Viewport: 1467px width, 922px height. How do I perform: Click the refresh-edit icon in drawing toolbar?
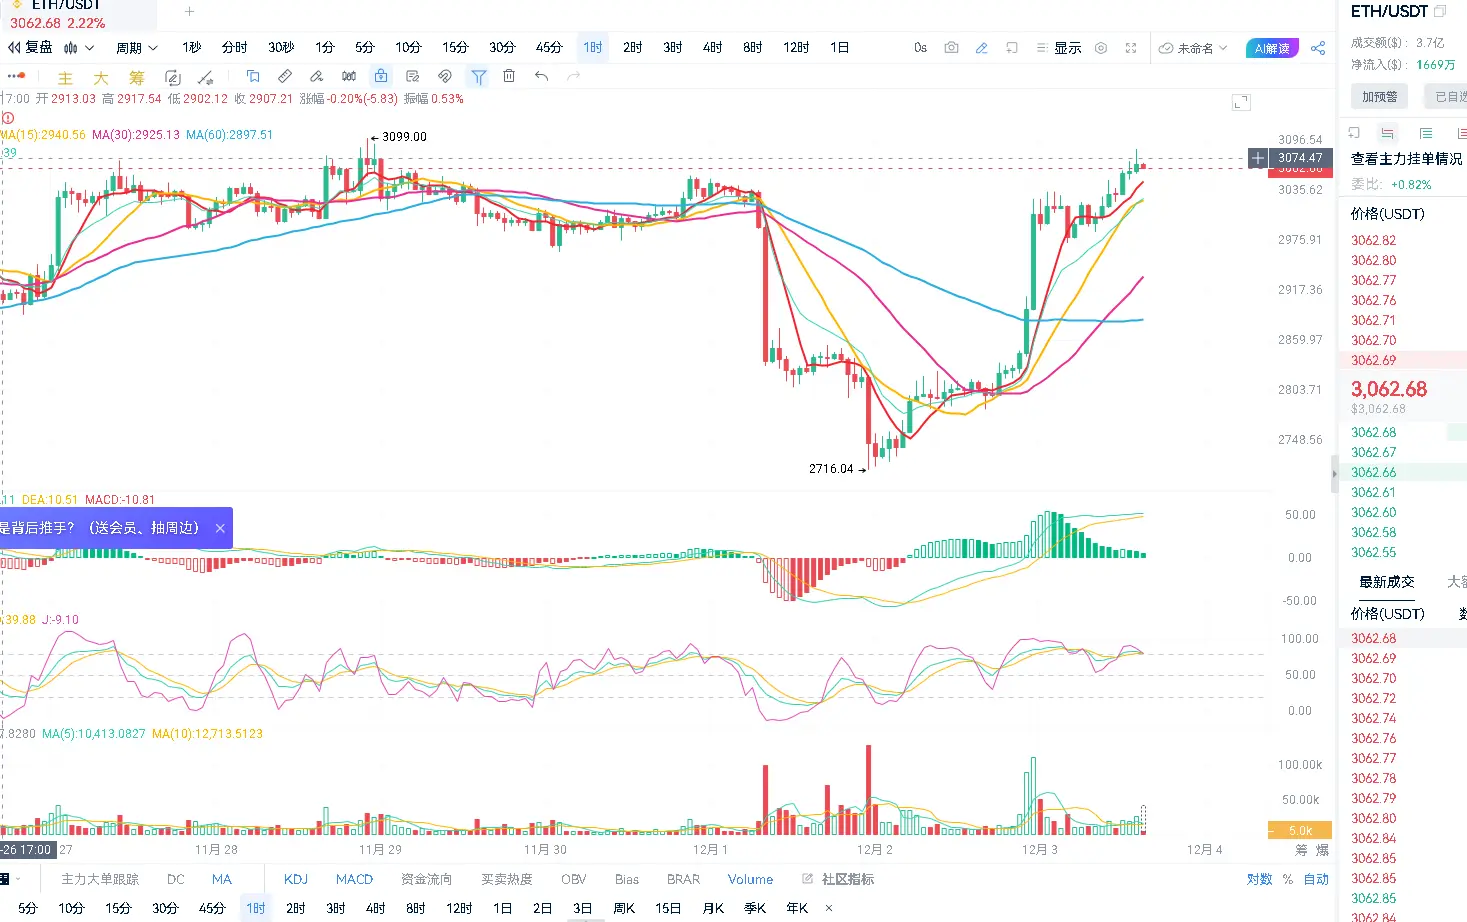click(173, 77)
